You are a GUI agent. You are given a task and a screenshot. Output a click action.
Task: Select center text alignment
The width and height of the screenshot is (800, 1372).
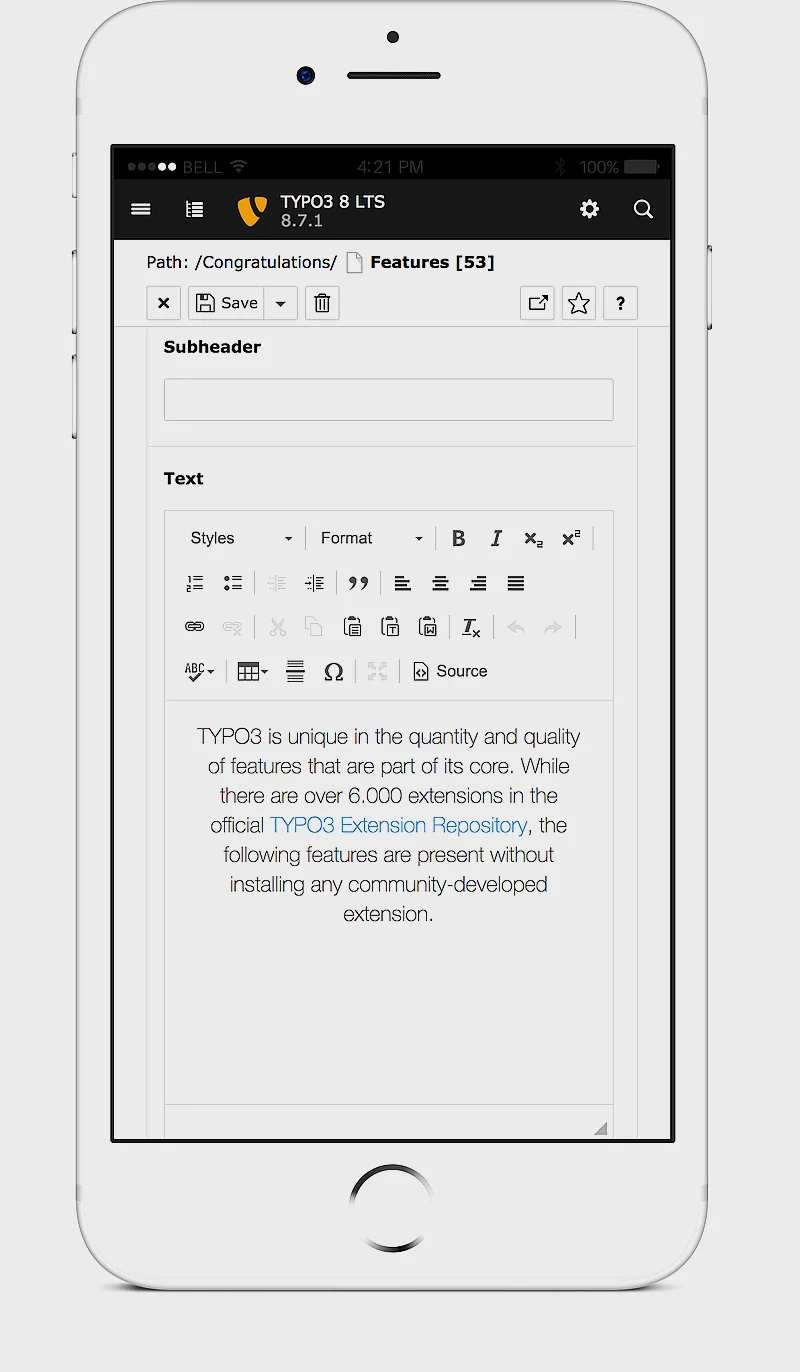(440, 583)
